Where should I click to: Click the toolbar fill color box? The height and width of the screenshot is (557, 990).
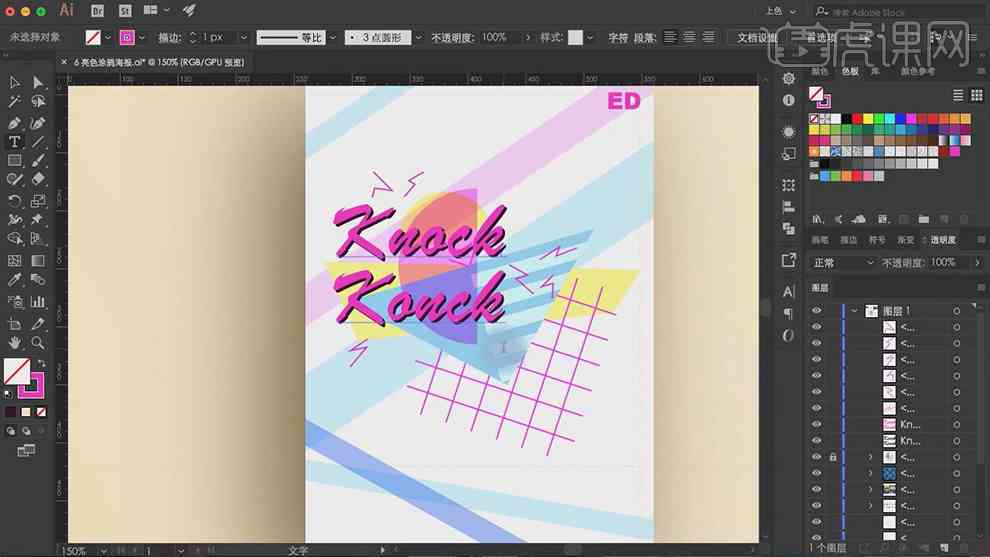17,371
